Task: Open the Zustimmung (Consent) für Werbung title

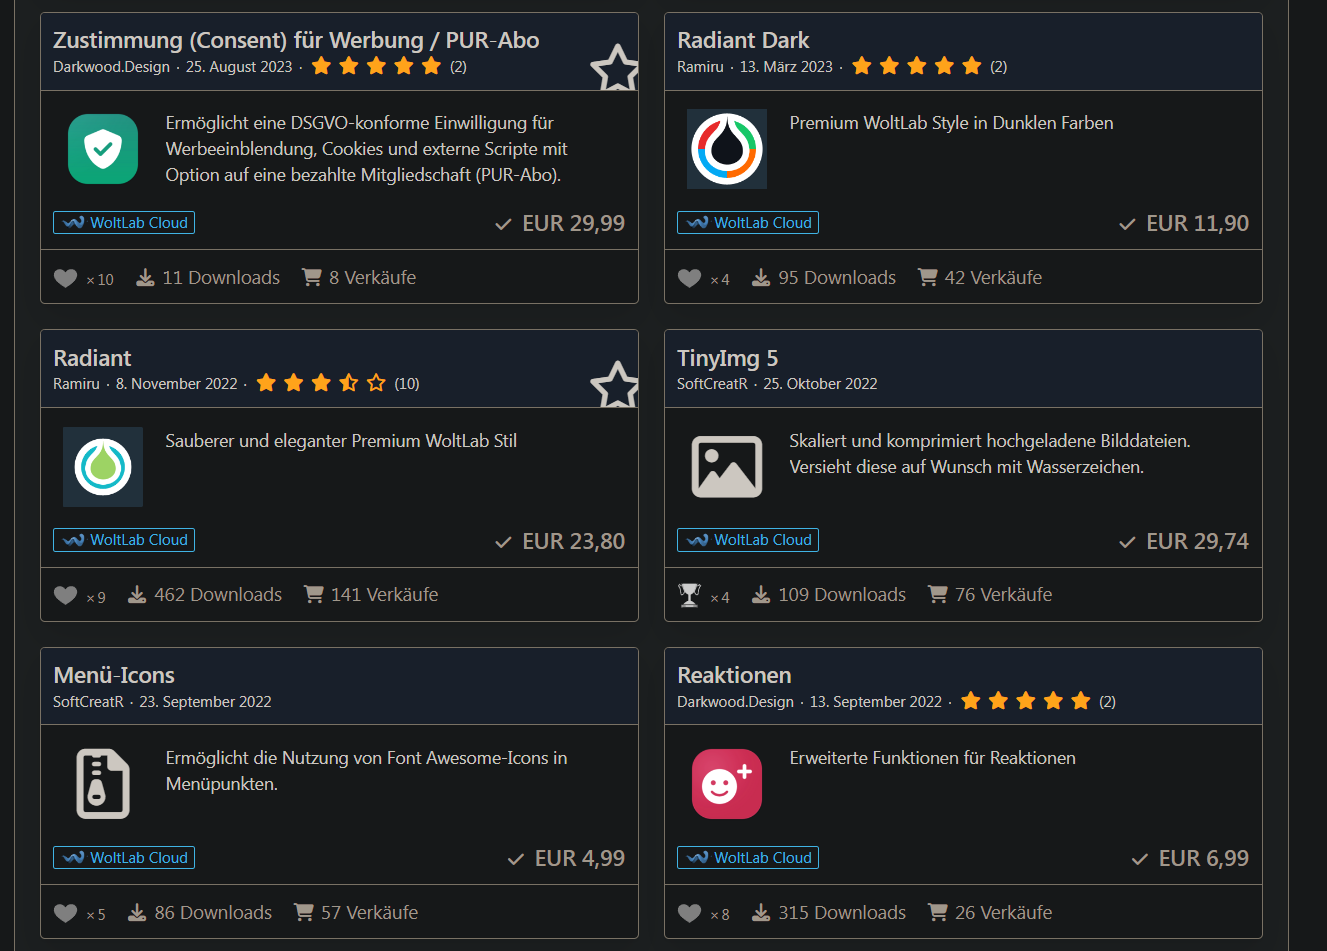Action: point(296,40)
